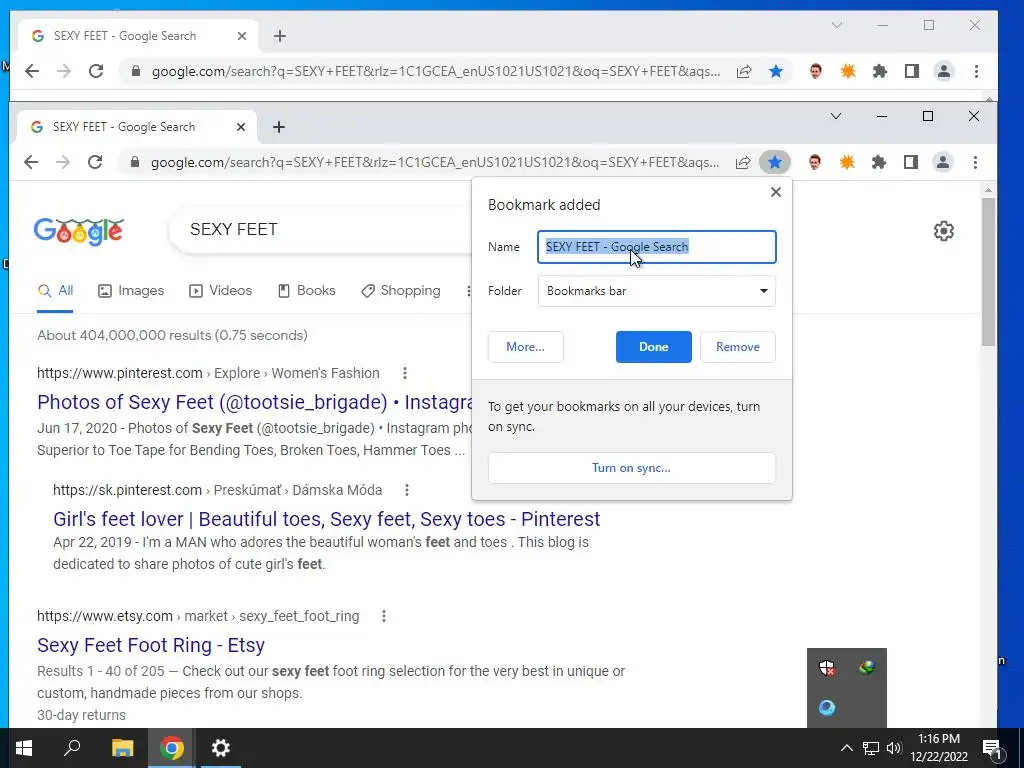1024x768 pixels.
Task: Close the SEXY FEET tab in the front window
Action: point(241,127)
